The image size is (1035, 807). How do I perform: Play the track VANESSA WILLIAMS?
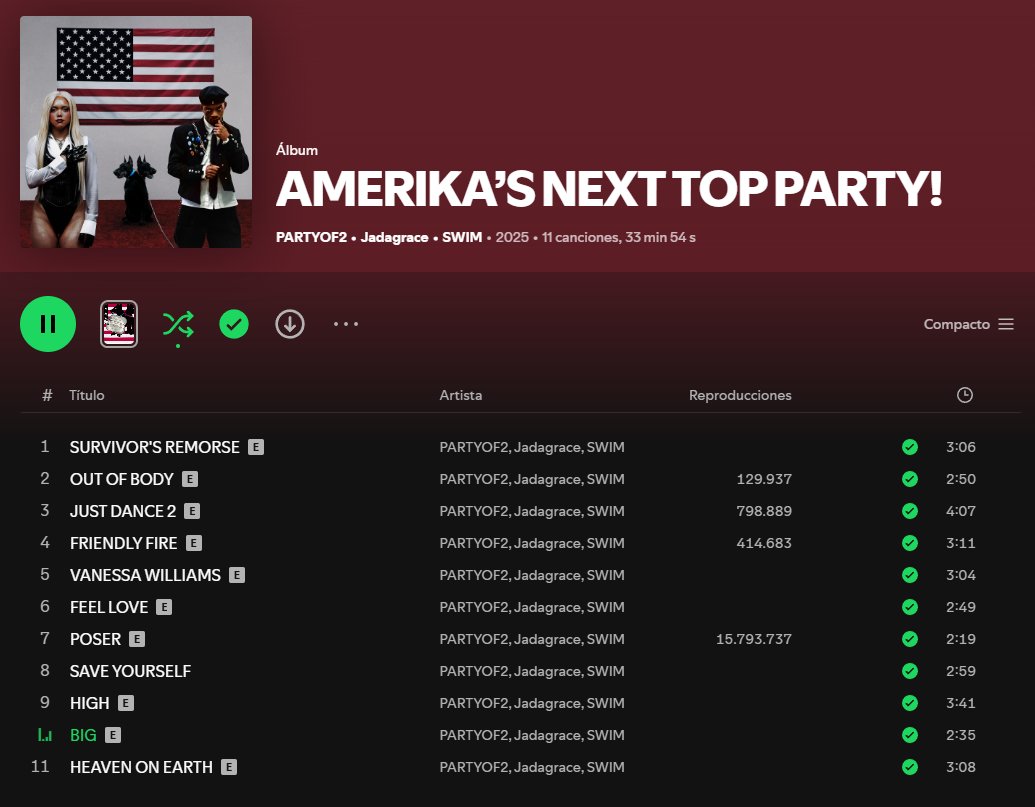(145, 575)
